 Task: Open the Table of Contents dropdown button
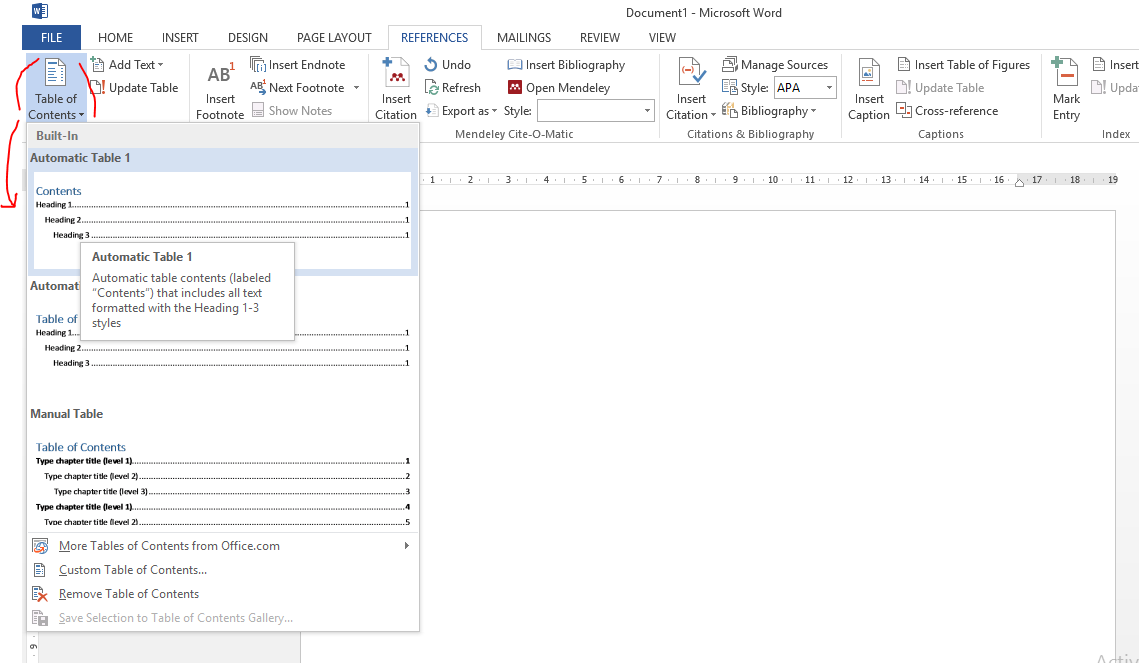point(56,89)
